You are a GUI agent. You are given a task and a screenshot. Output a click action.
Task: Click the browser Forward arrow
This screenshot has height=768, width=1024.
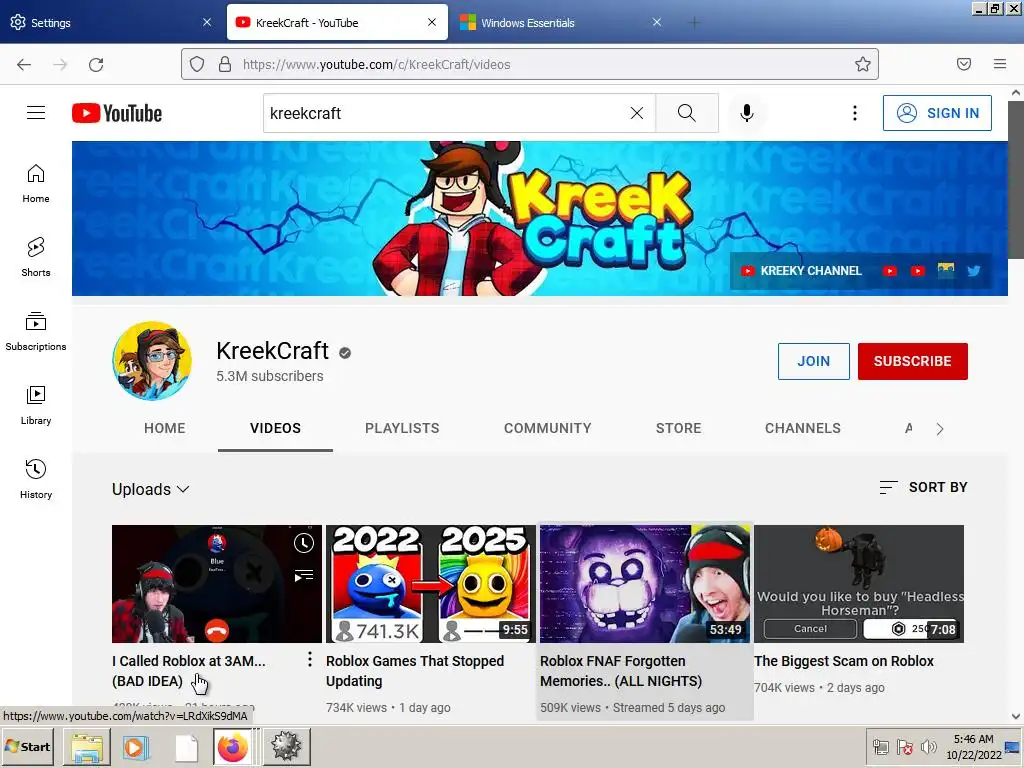coord(60,64)
